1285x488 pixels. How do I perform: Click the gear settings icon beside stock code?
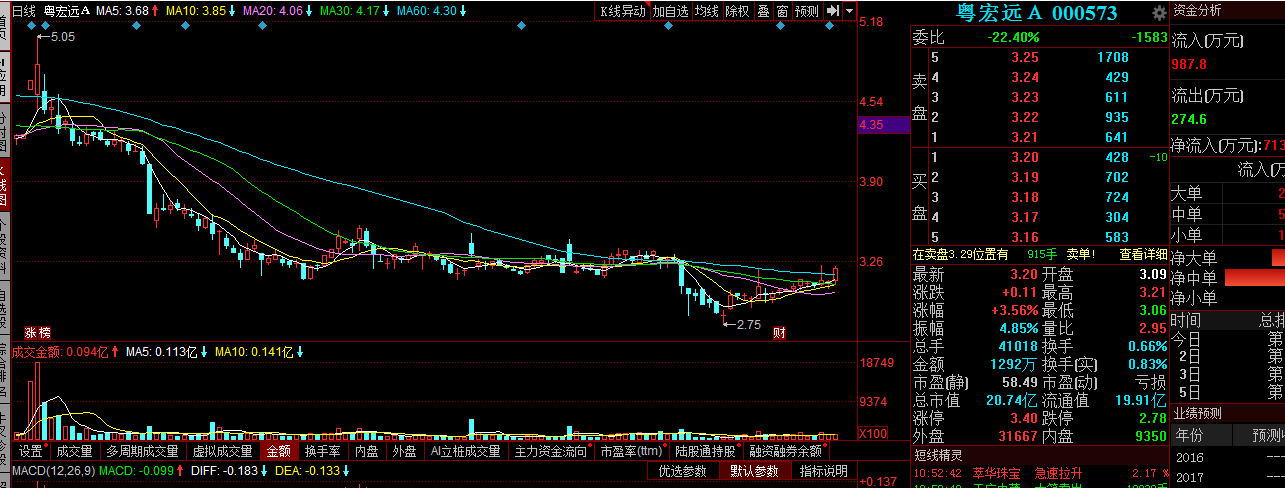pyautogui.click(x=1159, y=13)
